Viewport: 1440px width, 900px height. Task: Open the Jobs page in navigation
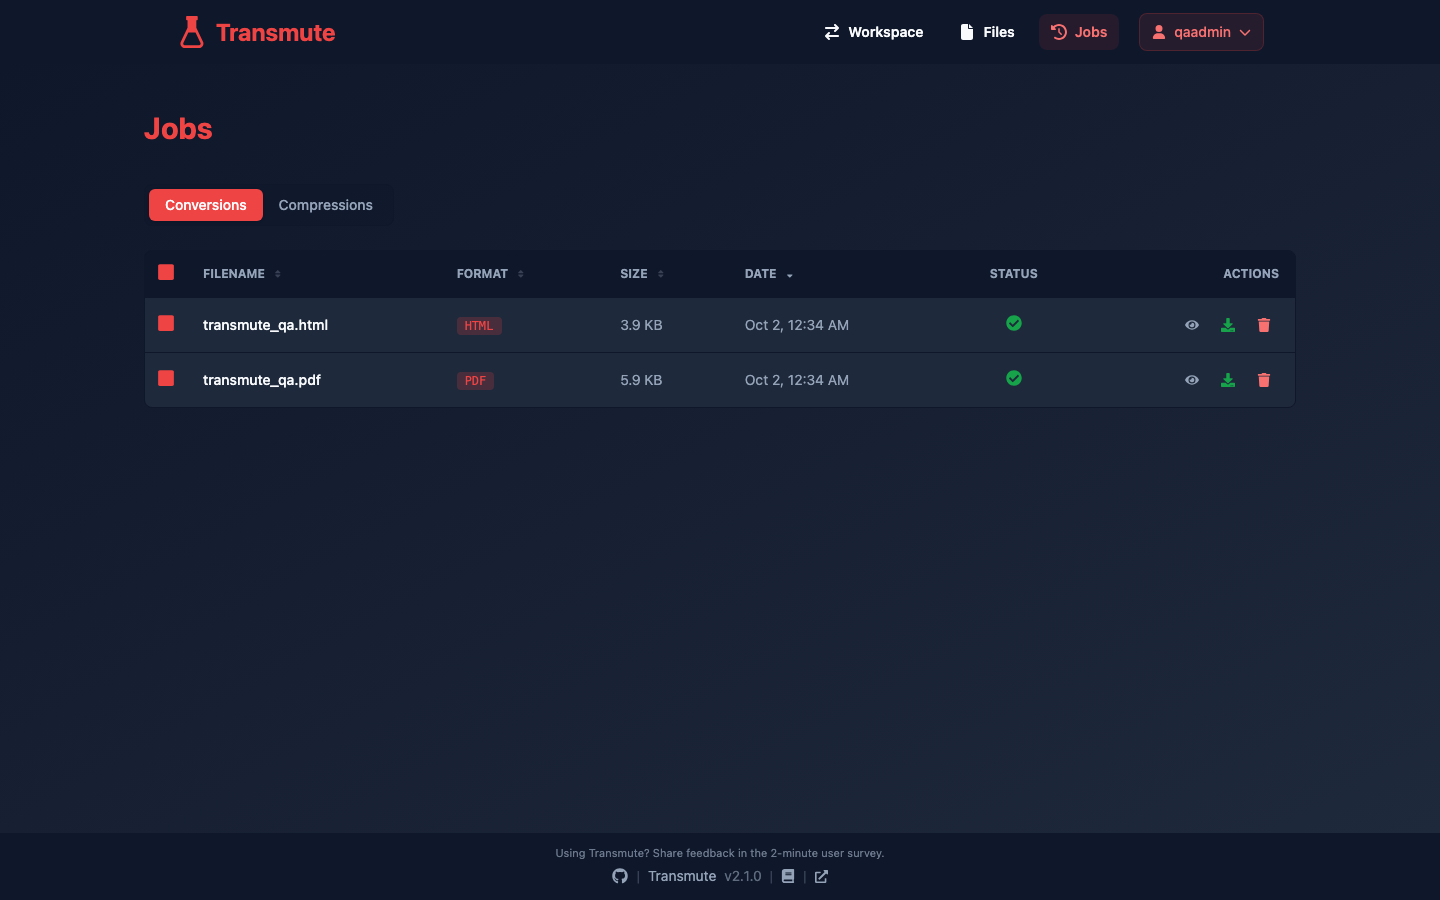1079,32
